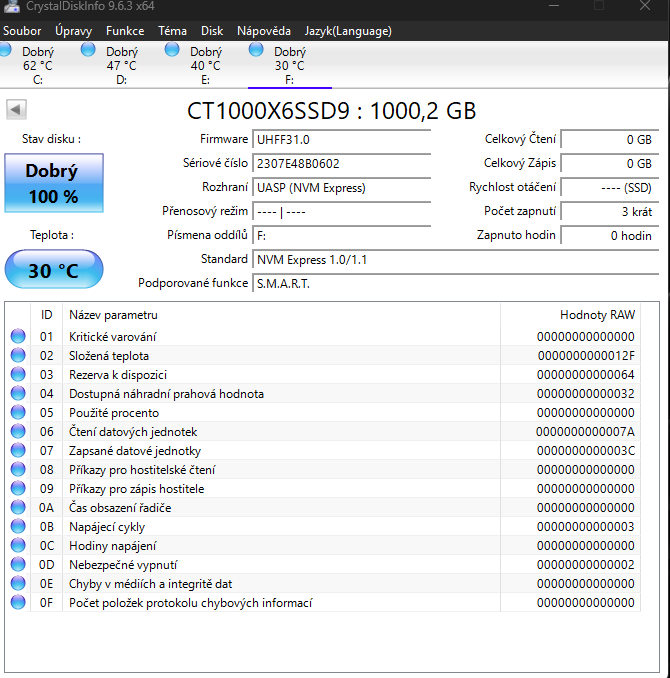Viewport: 670px width, 678px height.
Task: Open the Nápověda menu
Action: coord(264,31)
